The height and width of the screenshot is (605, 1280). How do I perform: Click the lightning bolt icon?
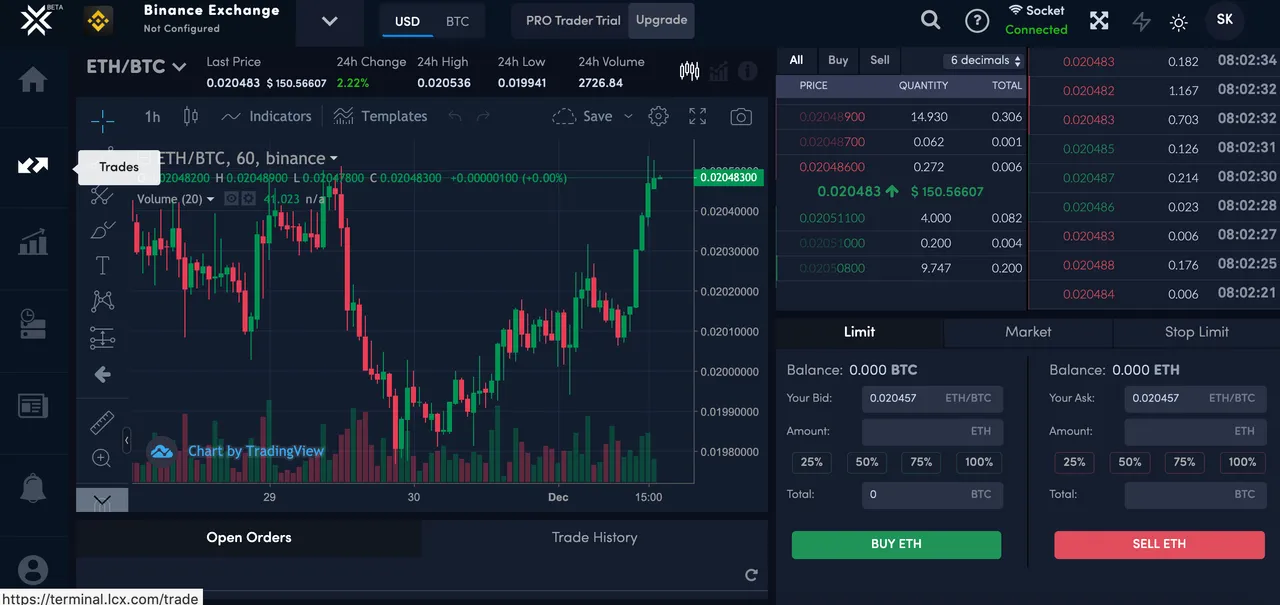(x=1141, y=21)
